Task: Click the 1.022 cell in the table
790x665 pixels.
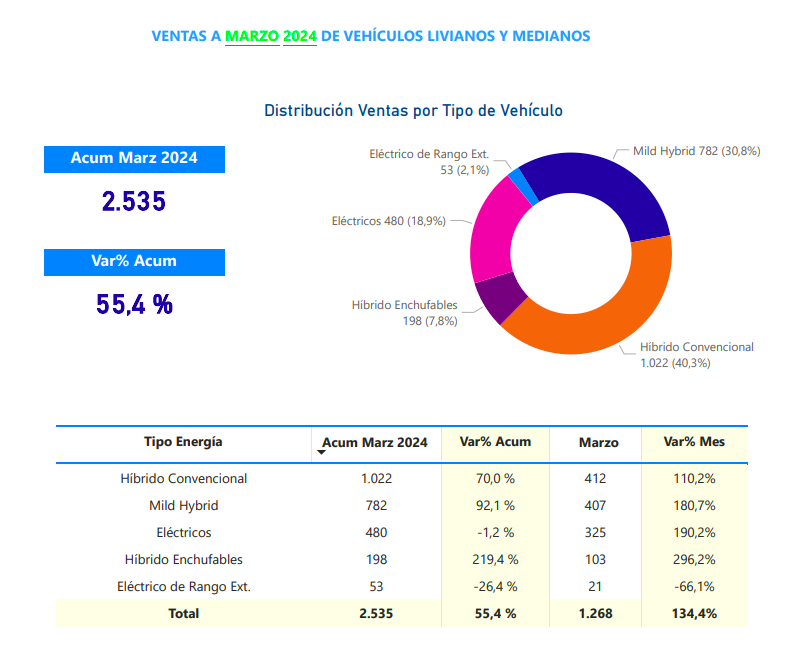Action: (376, 479)
